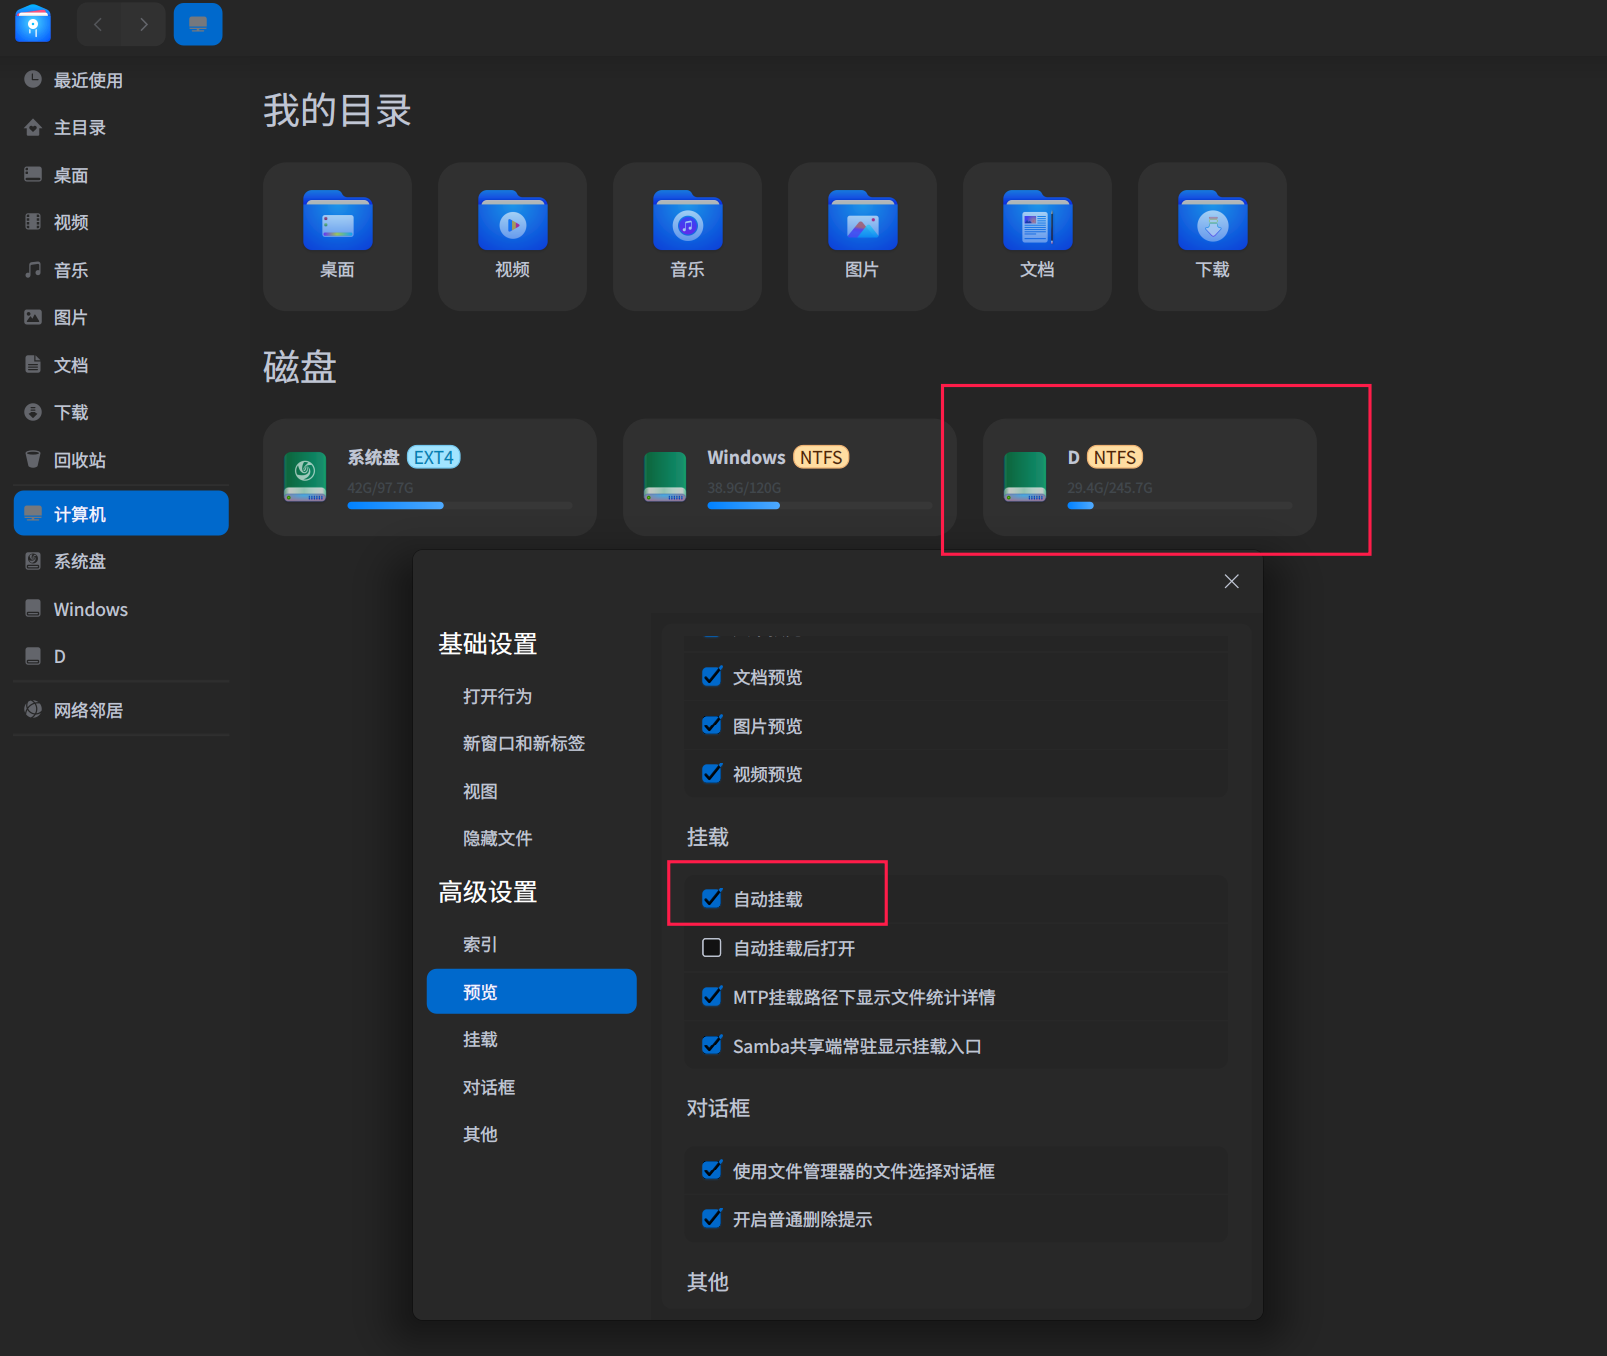This screenshot has width=1607, height=1356.
Task: Click the file manager app logo icon
Action: (33, 24)
